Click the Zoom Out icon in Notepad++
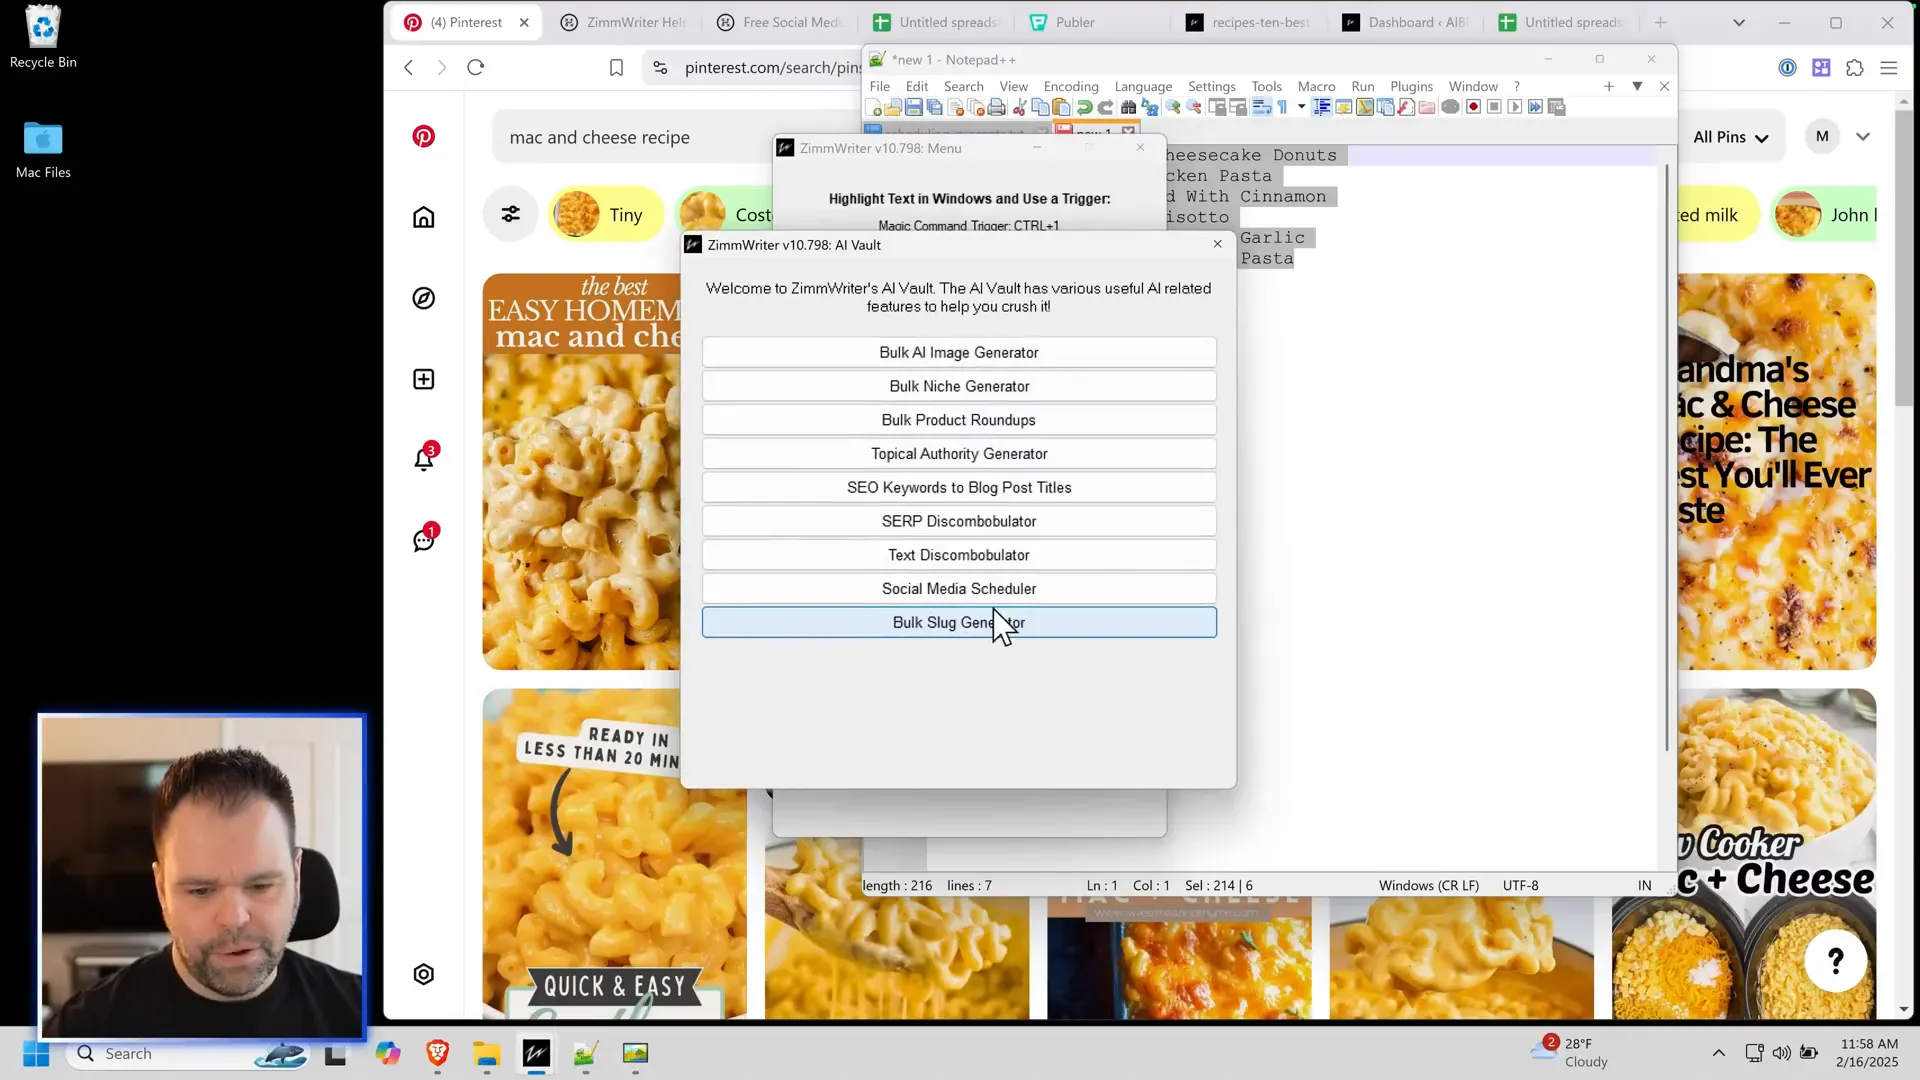The width and height of the screenshot is (1920, 1080). pos(1194,107)
